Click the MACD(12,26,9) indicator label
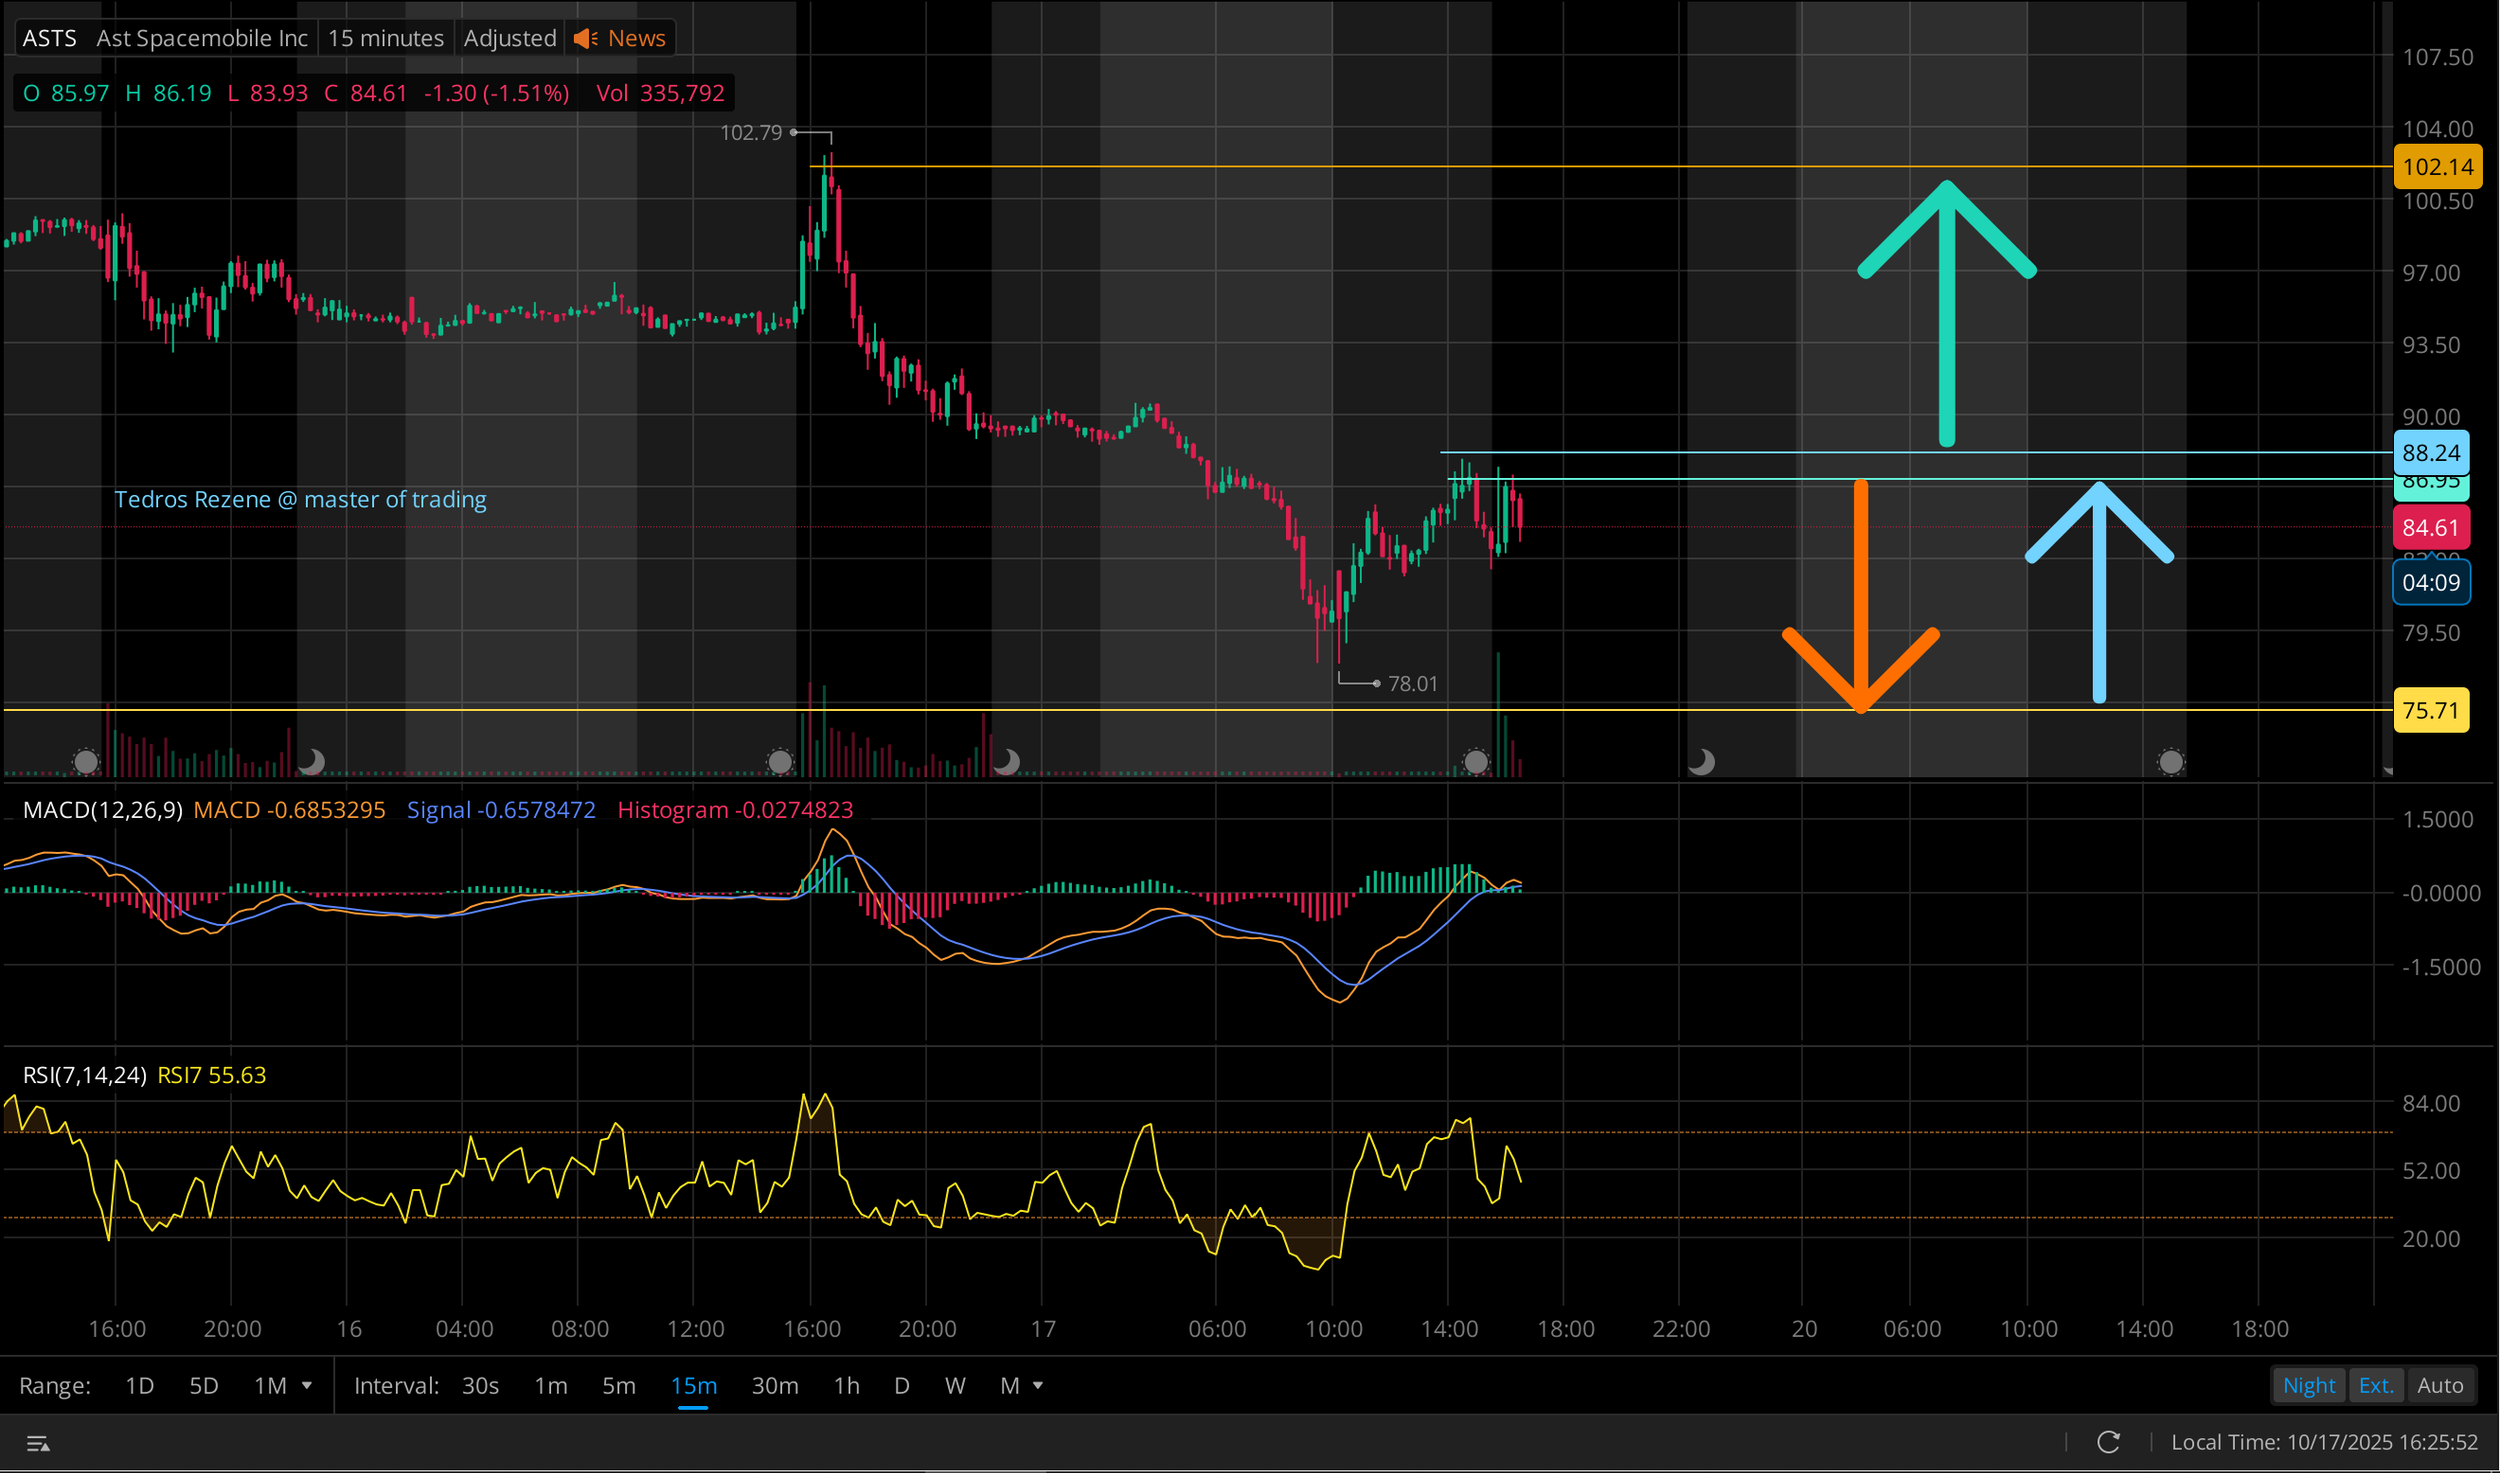The image size is (2500, 1473). (x=102, y=810)
